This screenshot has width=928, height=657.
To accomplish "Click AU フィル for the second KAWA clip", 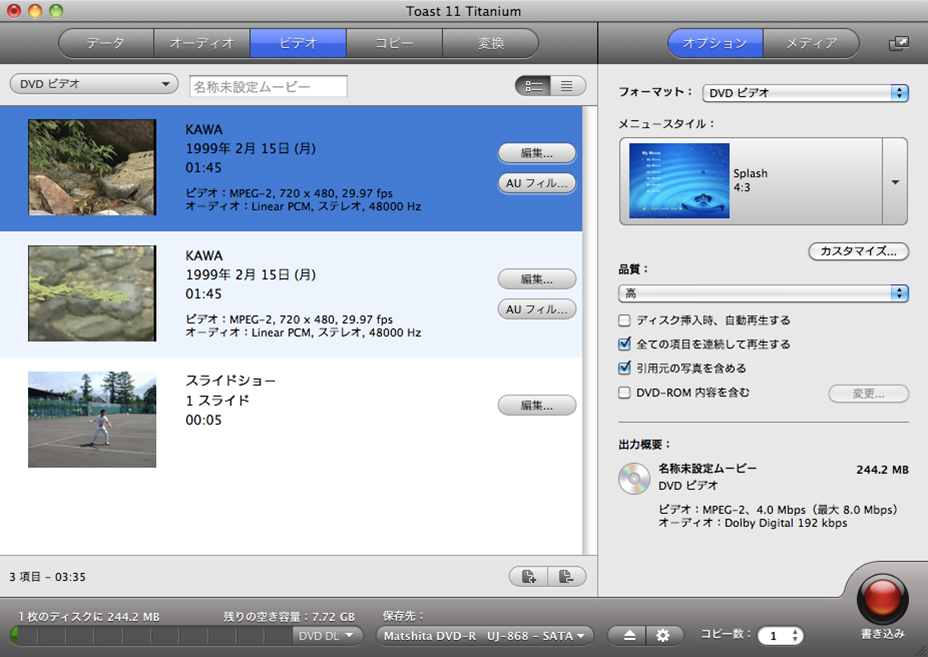I will pos(537,310).
